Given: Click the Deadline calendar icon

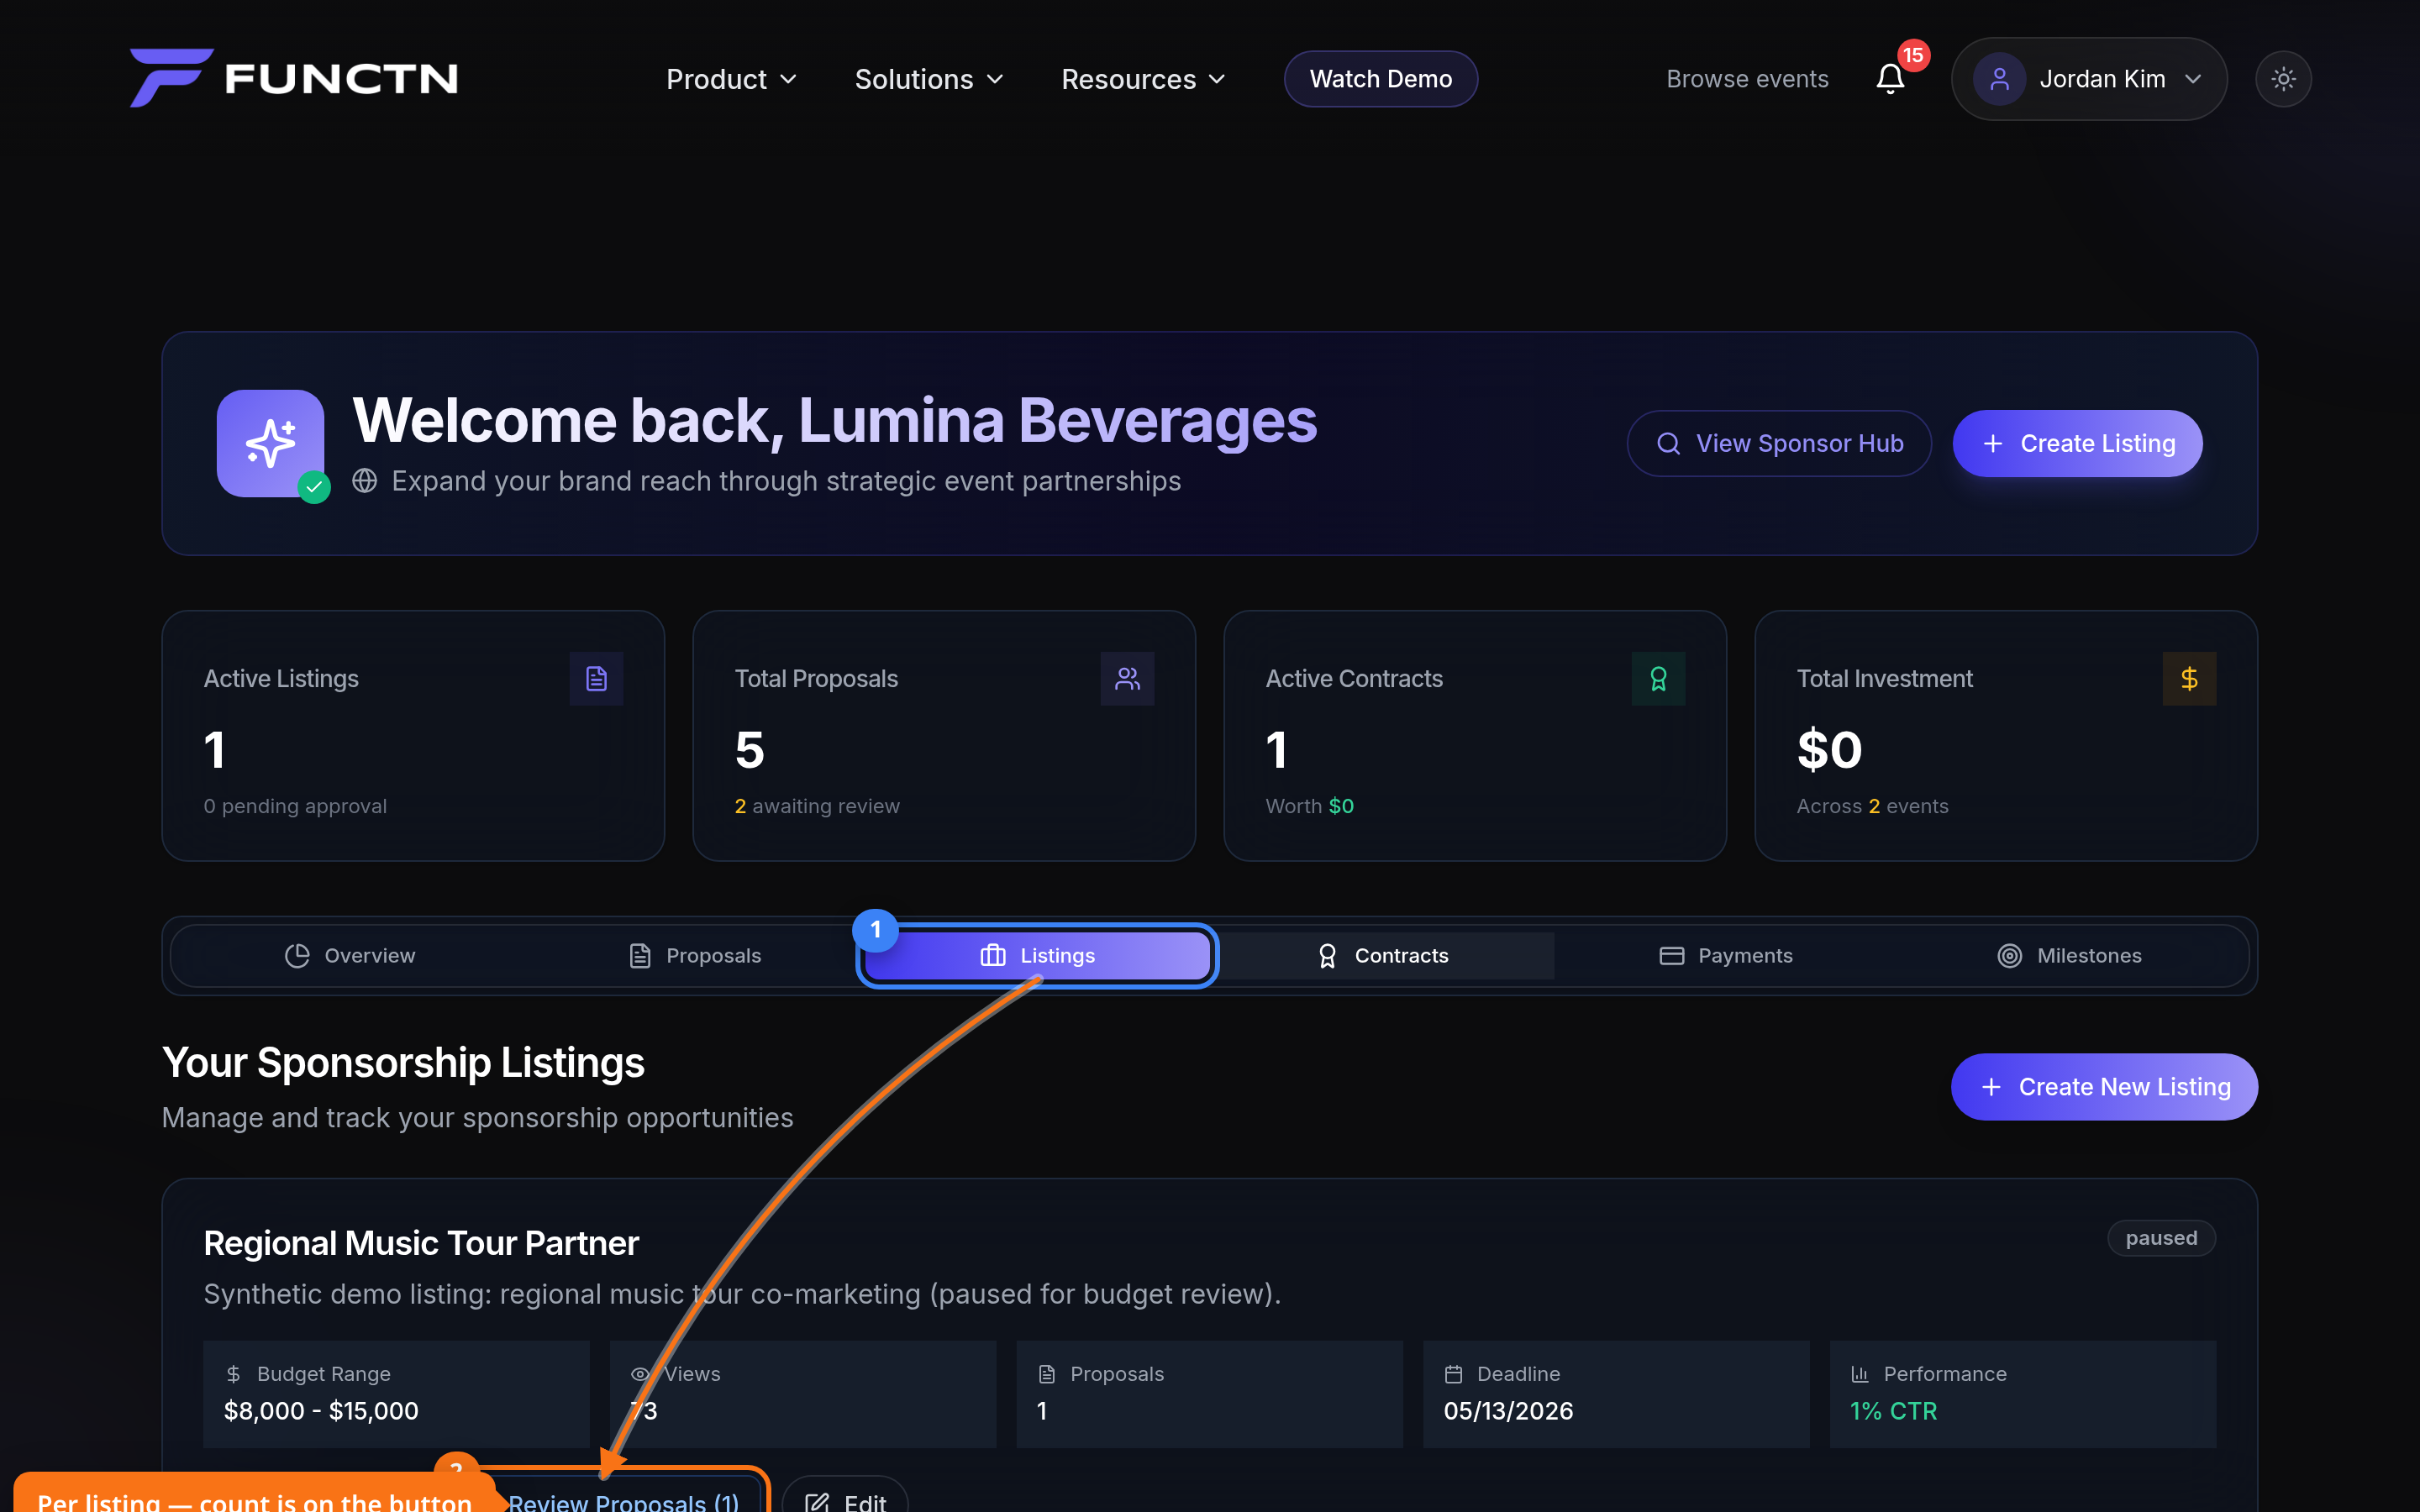Looking at the screenshot, I should [x=1454, y=1374].
